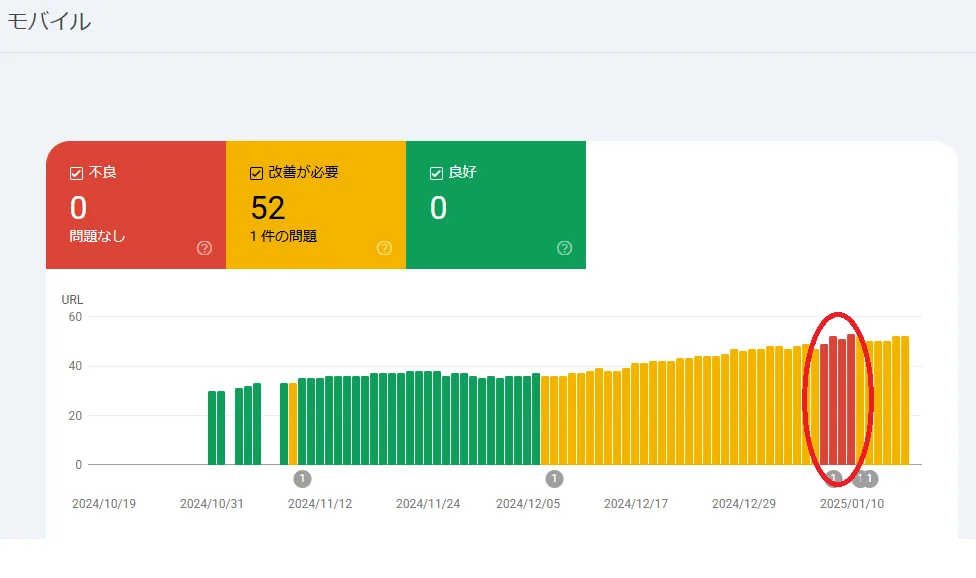Click help icon in red 不良 card
Image resolution: width=976 pixels, height=578 pixels.
[x=204, y=248]
